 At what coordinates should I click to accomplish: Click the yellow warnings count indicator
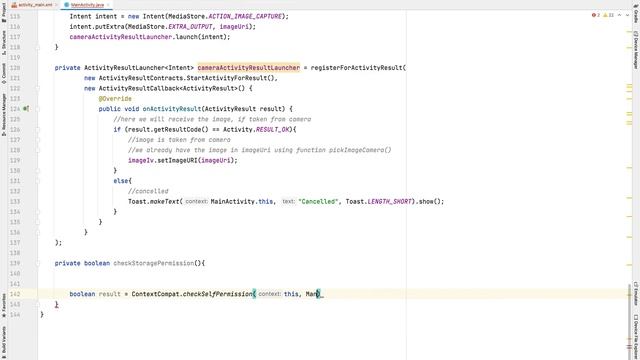point(608,15)
